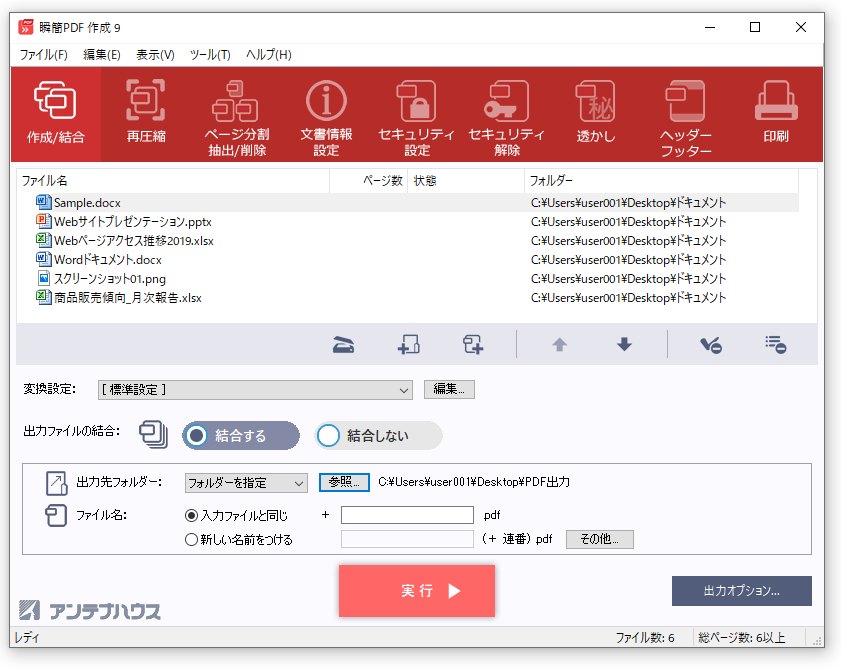Click the ページ数 column header

369,181
